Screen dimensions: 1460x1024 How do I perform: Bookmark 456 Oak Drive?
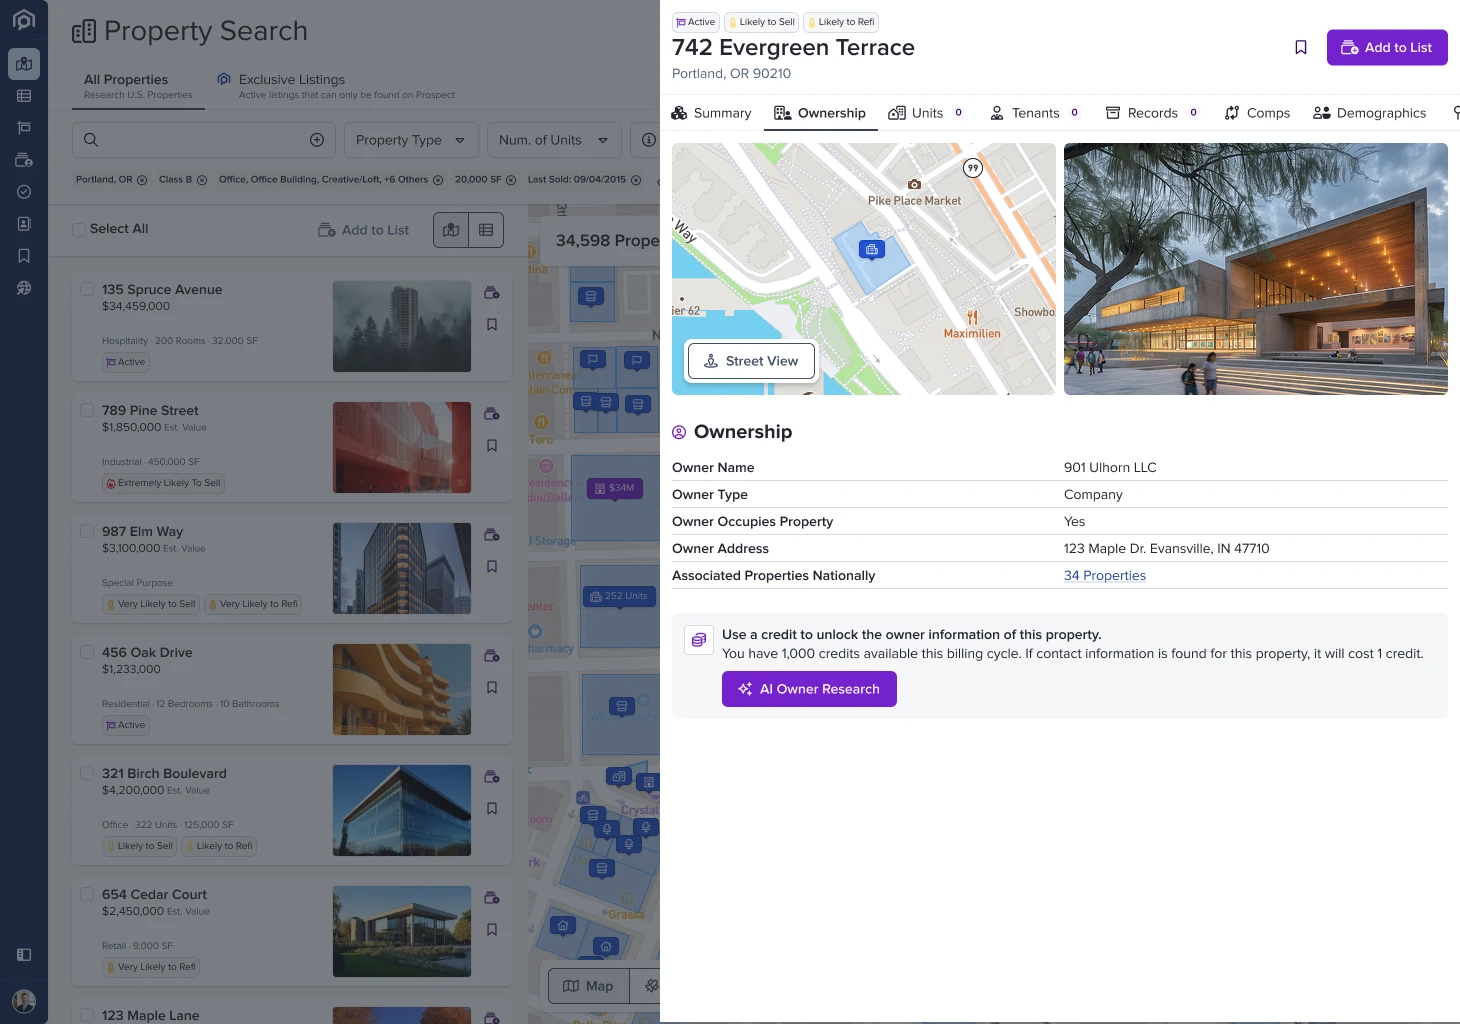pos(492,688)
